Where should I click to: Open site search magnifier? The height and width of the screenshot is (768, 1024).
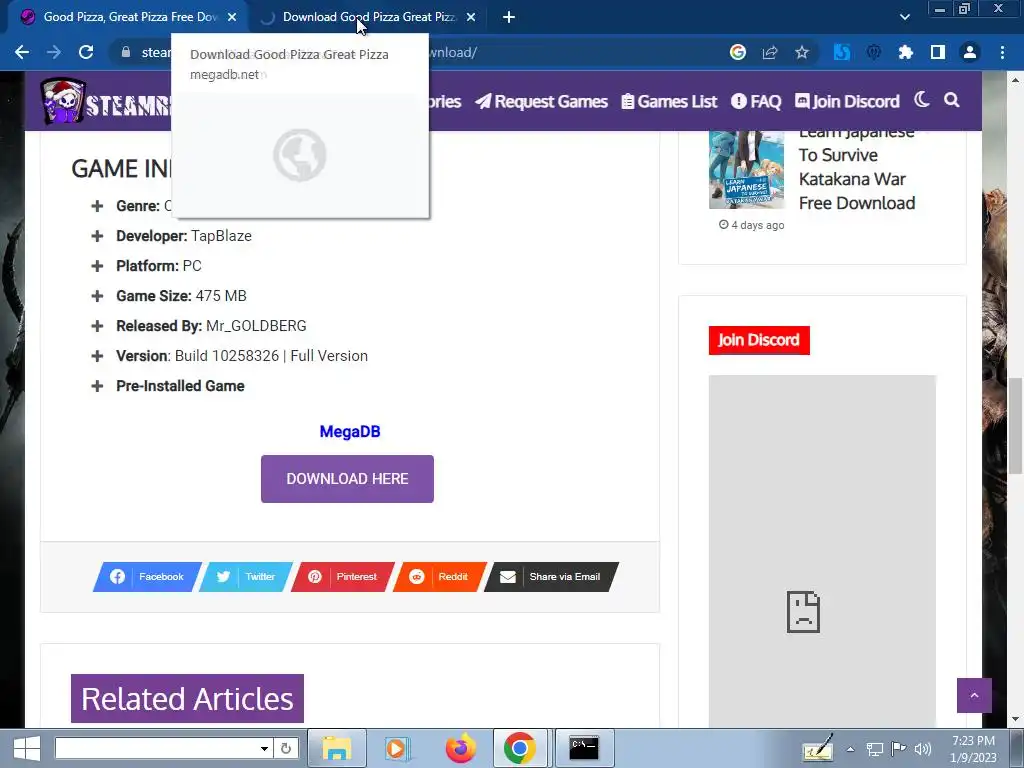[x=952, y=100]
